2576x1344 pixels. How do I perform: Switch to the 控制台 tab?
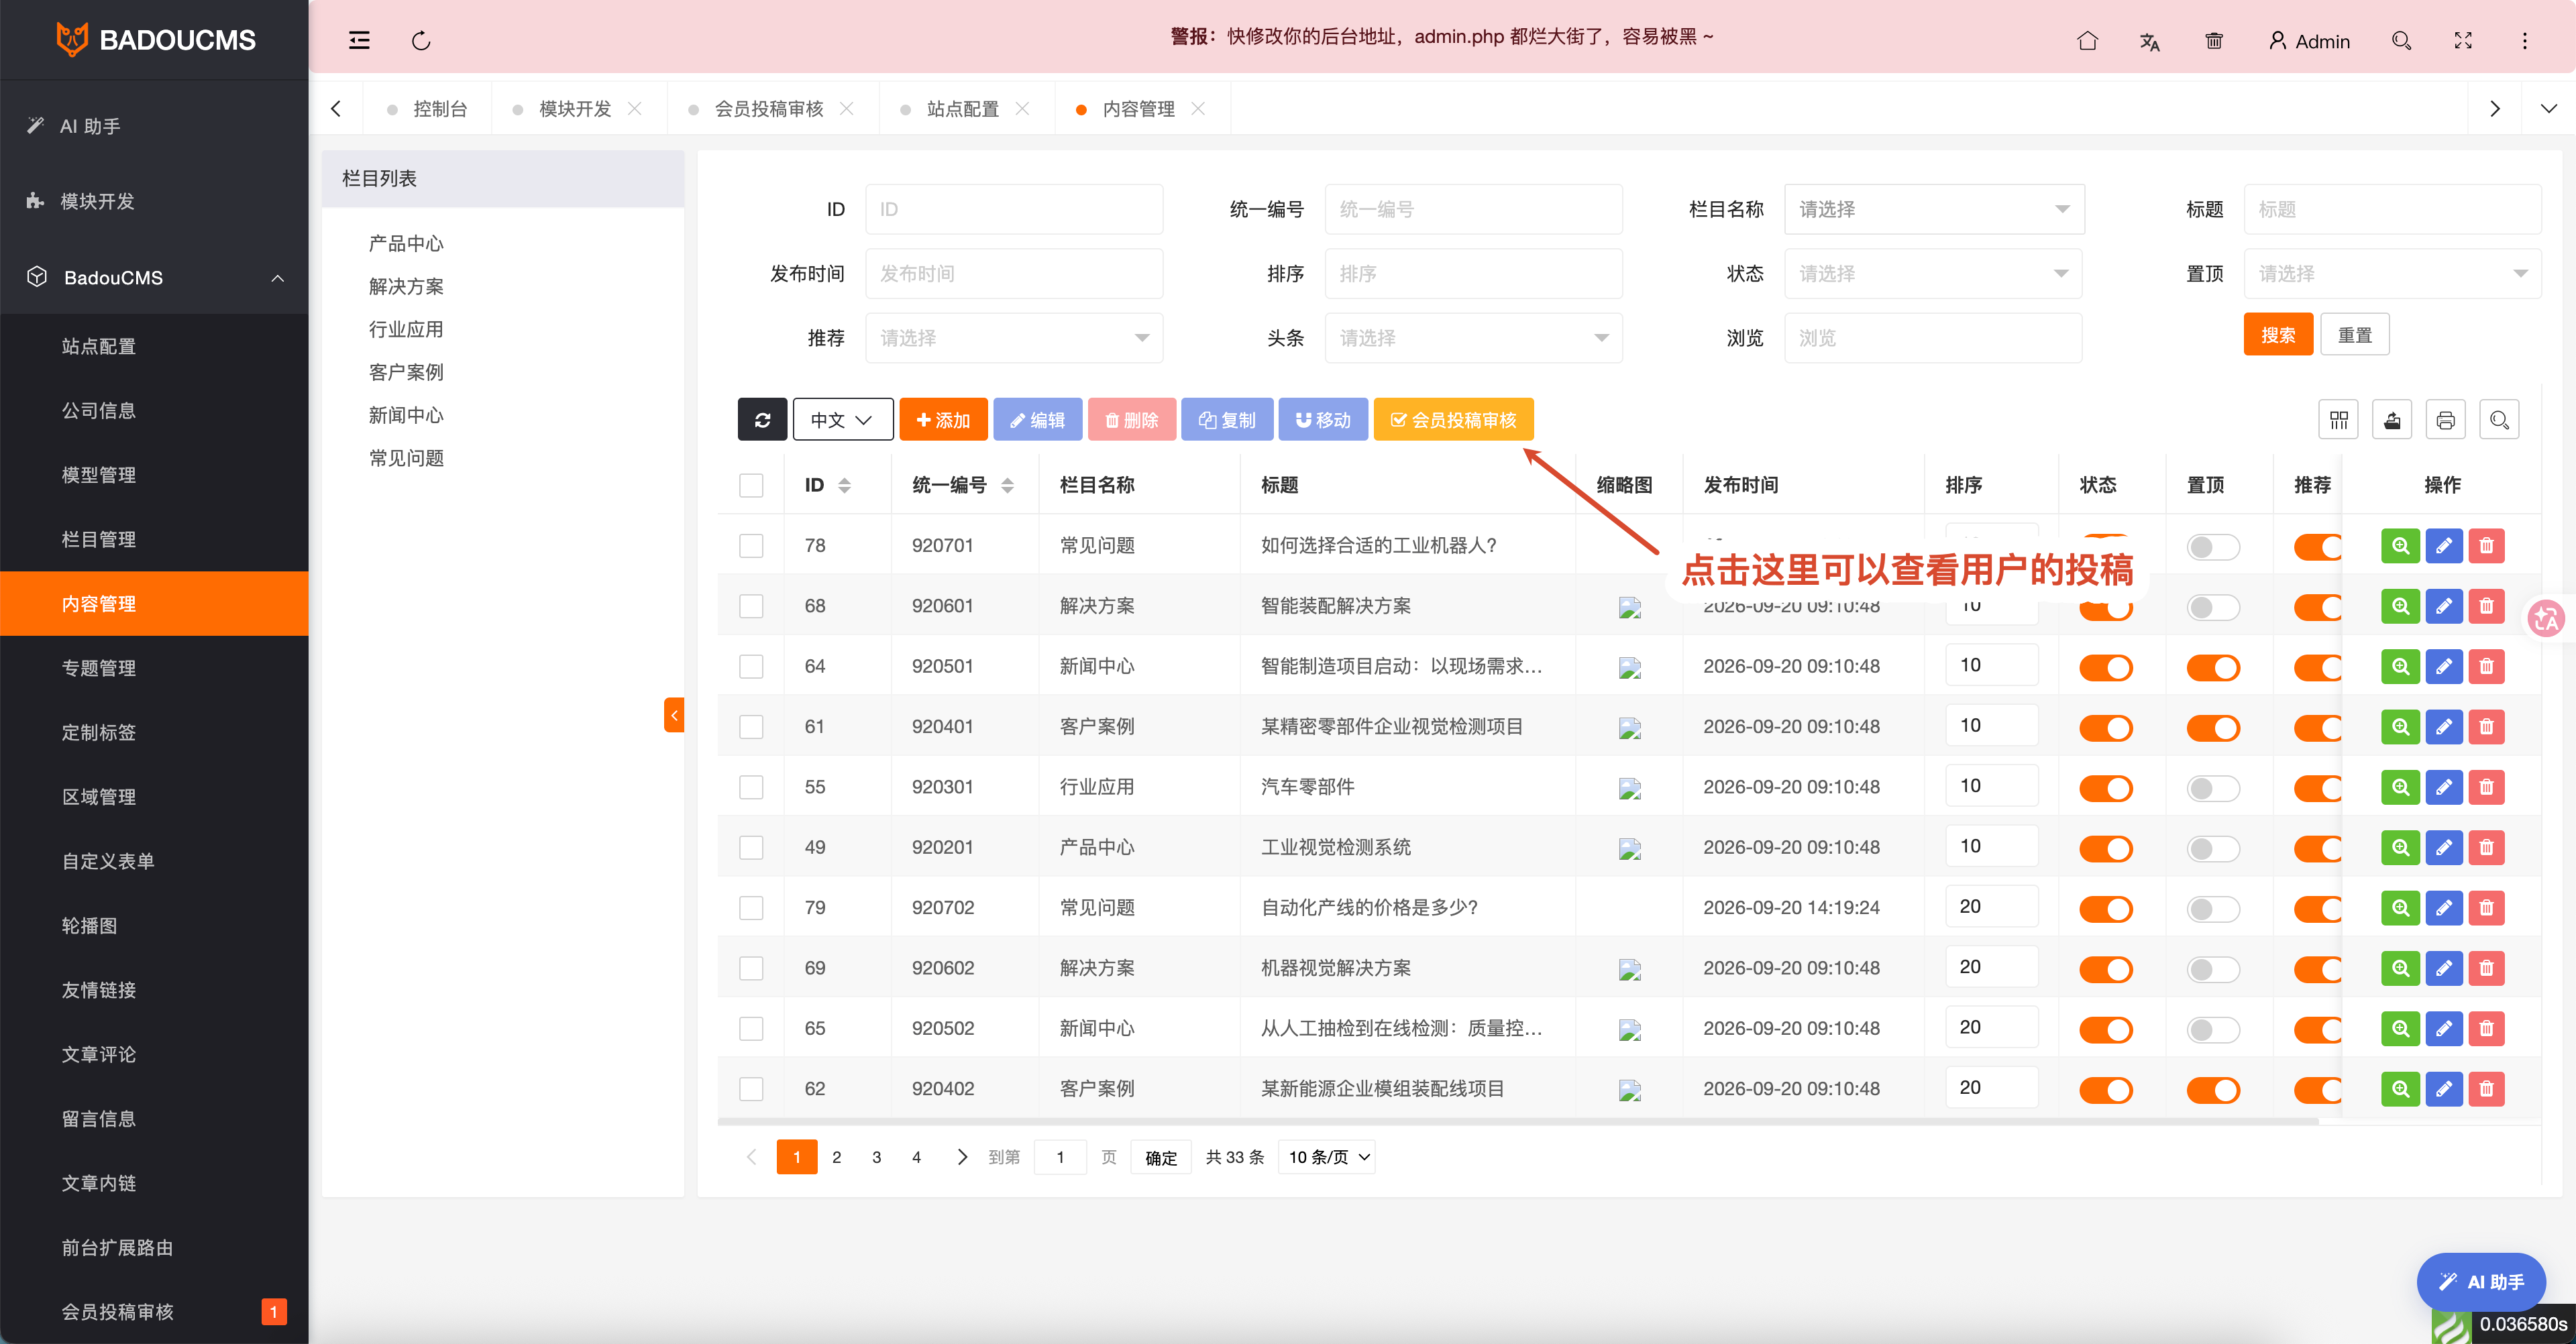(440, 109)
